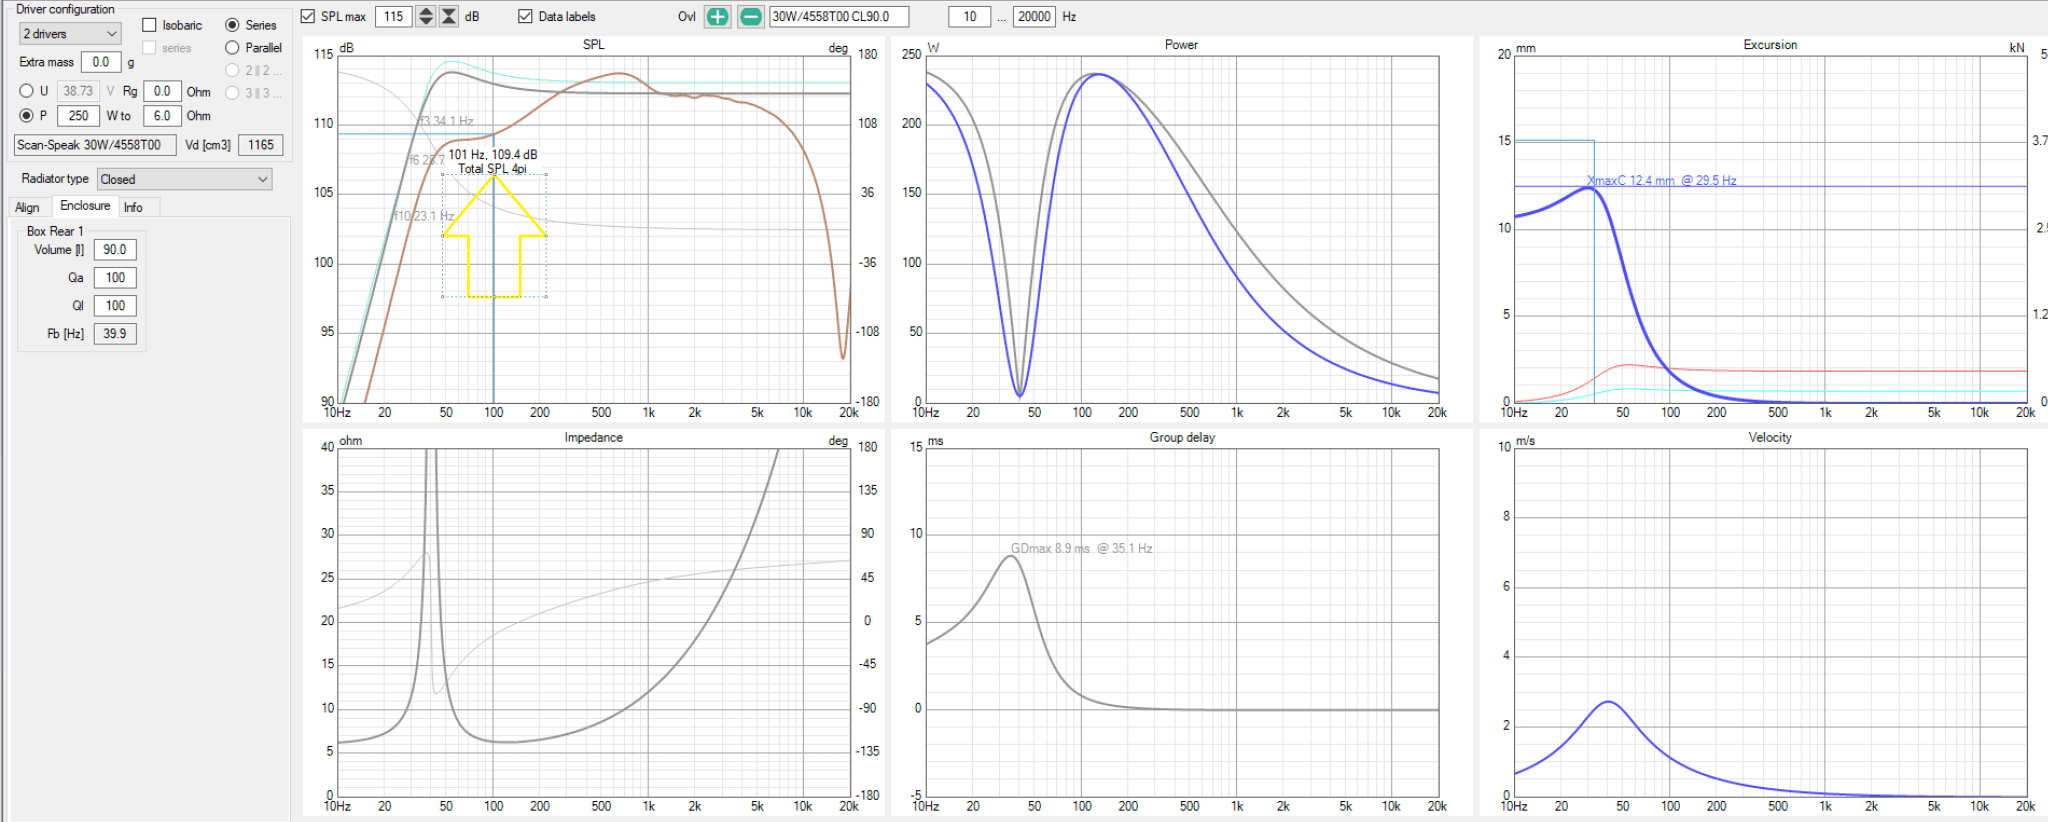Click the '101 Hz, 109.4 dB' data label
2048x822 pixels.
(492, 155)
